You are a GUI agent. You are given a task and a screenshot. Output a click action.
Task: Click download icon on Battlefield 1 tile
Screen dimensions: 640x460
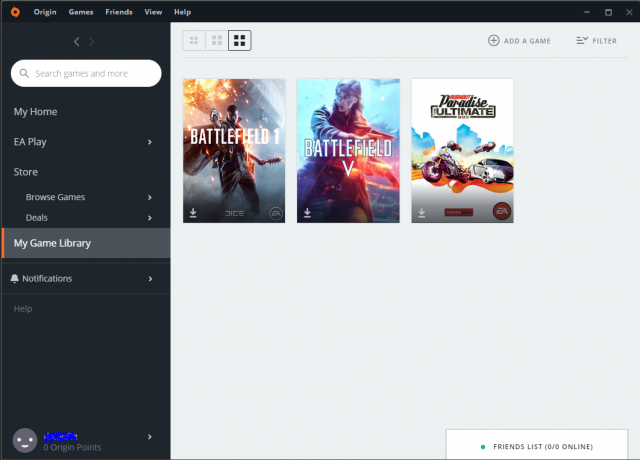[x=193, y=213]
